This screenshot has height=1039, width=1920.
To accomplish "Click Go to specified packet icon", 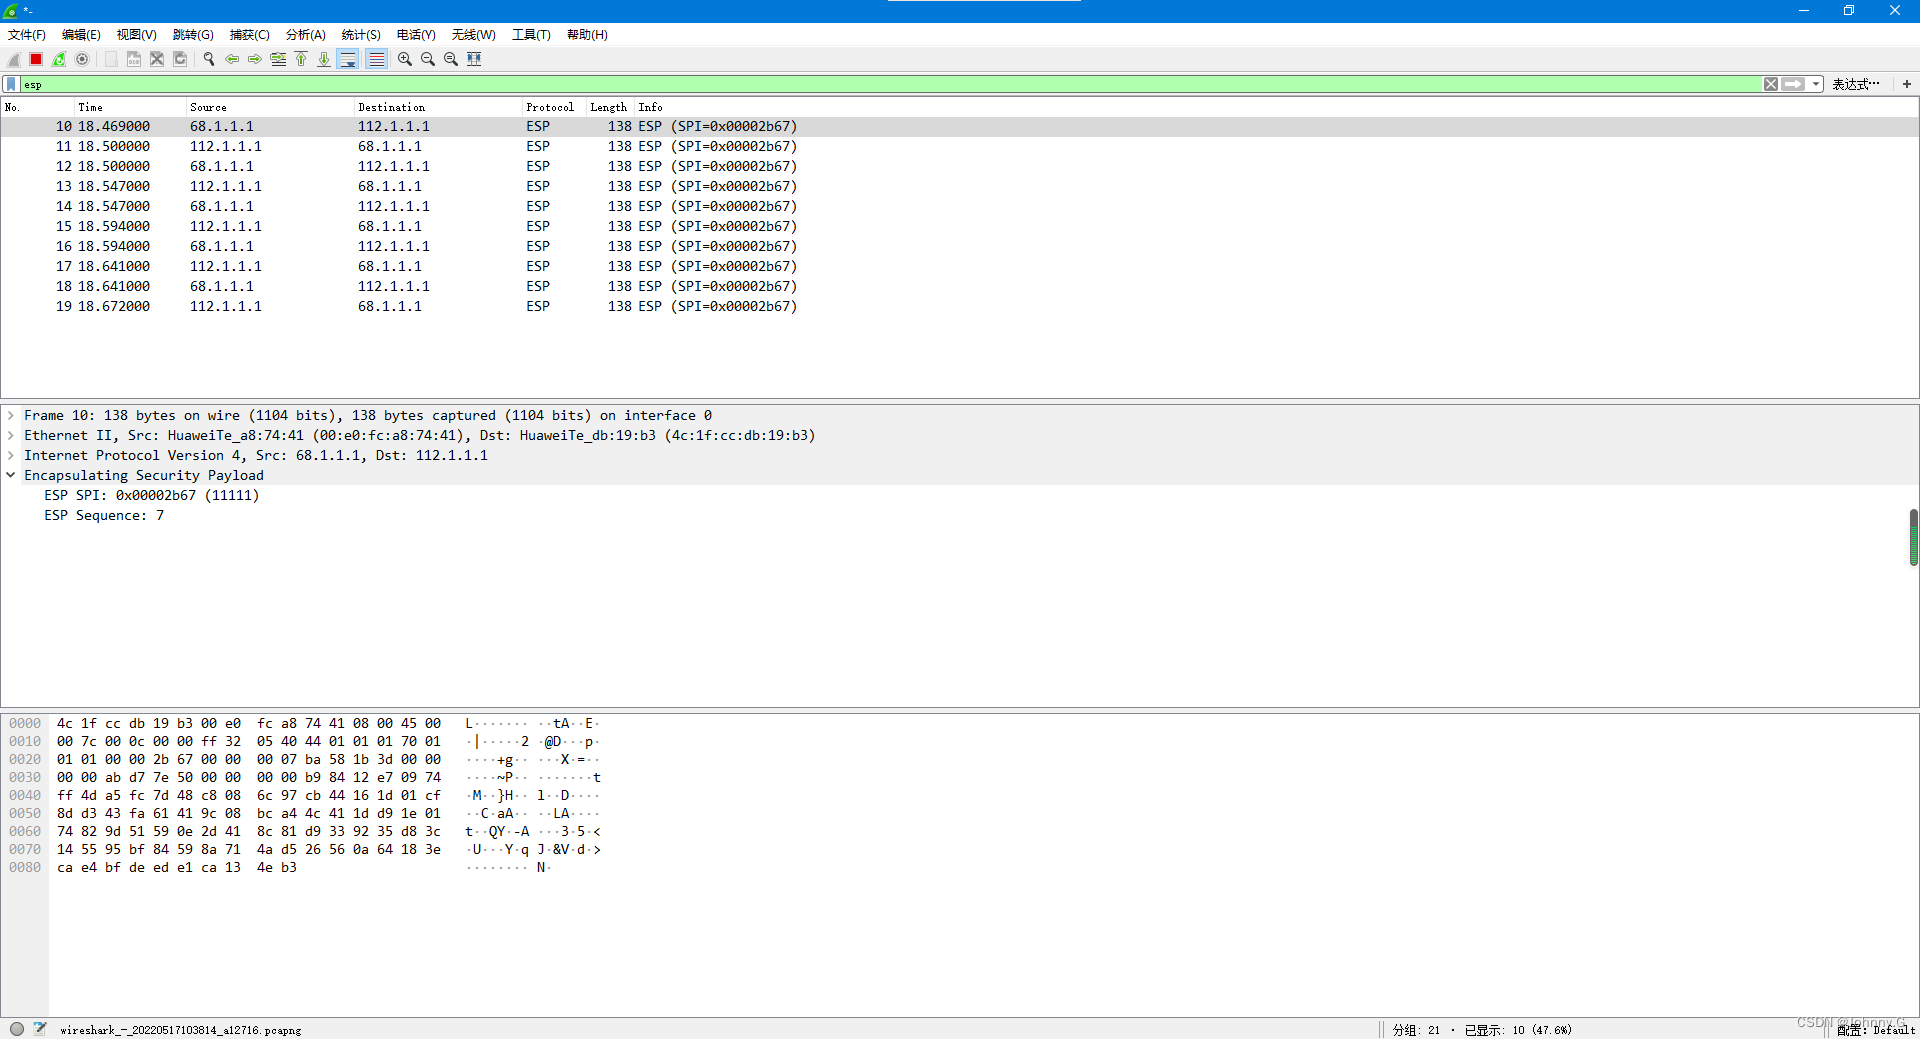I will point(278,59).
